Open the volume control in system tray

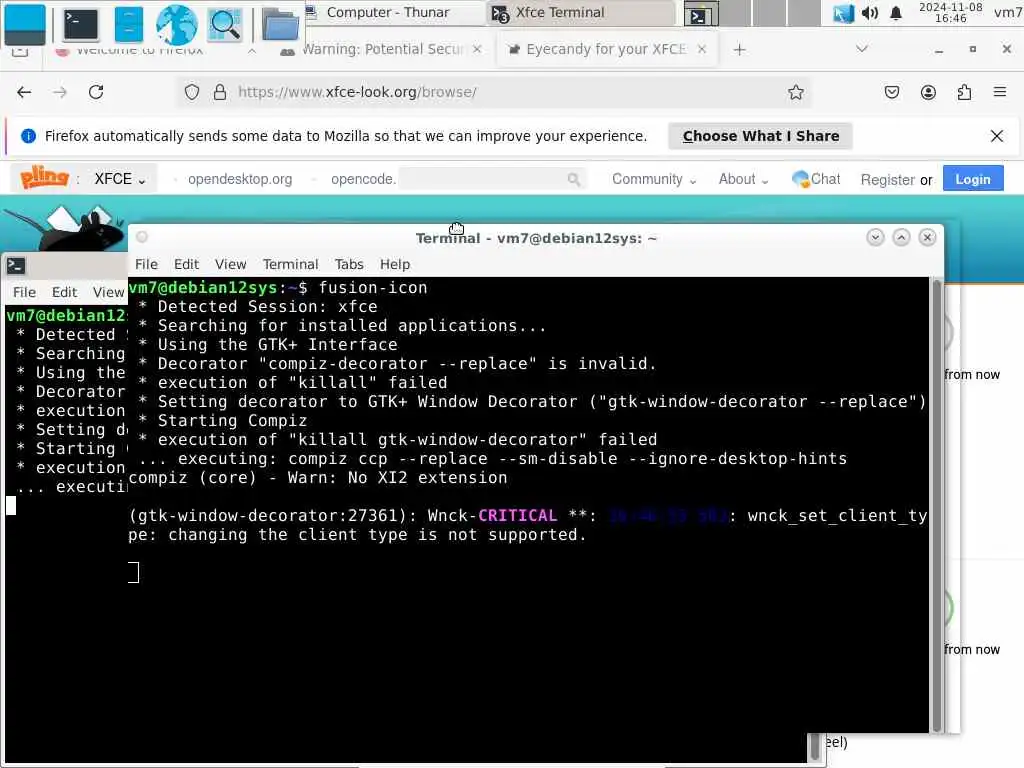point(869,13)
